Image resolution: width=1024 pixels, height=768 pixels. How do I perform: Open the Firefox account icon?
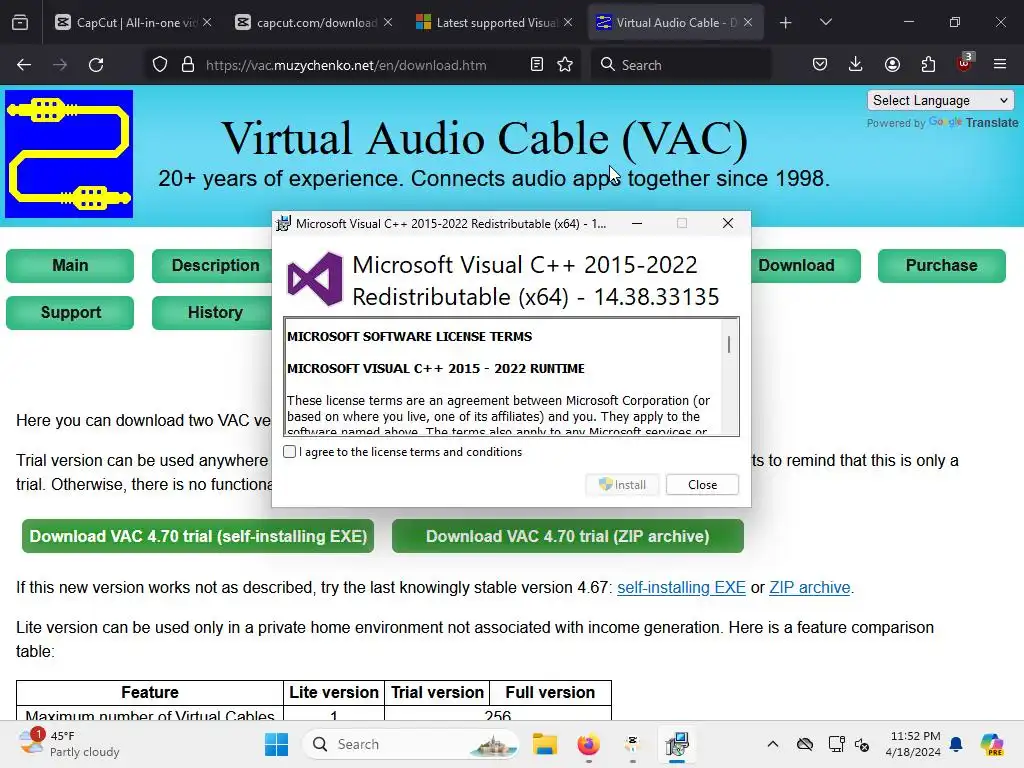[x=892, y=65]
